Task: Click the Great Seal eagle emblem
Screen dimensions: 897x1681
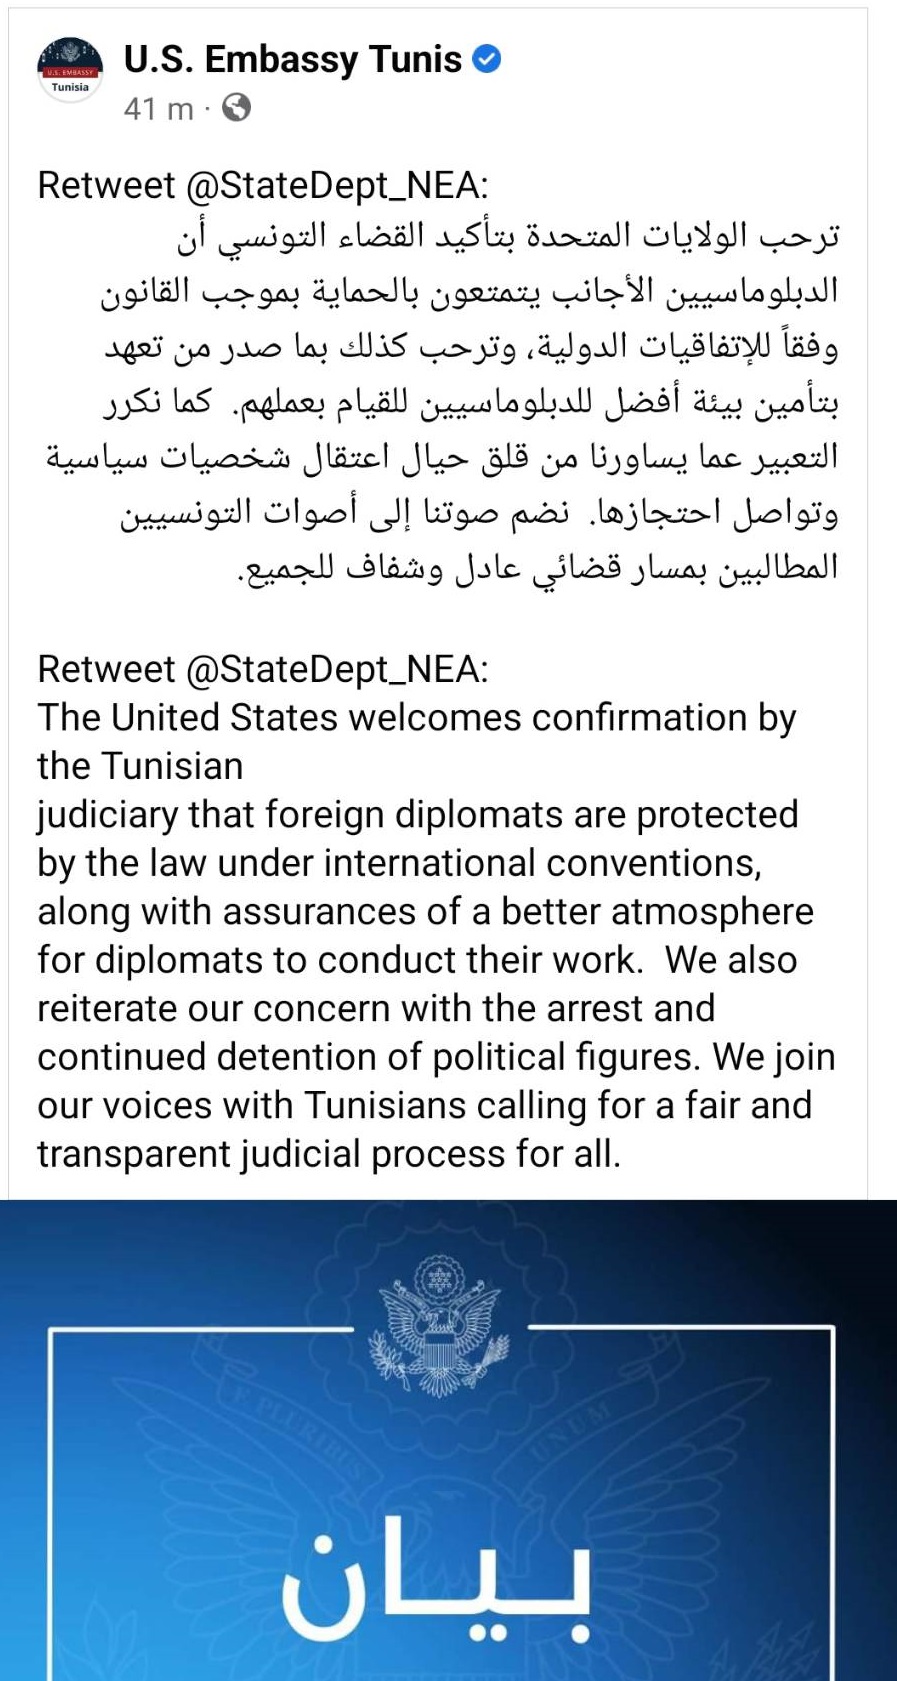Action: 437,1325
